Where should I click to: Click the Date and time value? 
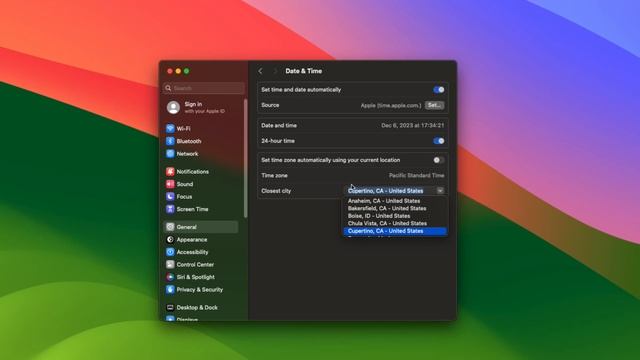[x=413, y=125]
